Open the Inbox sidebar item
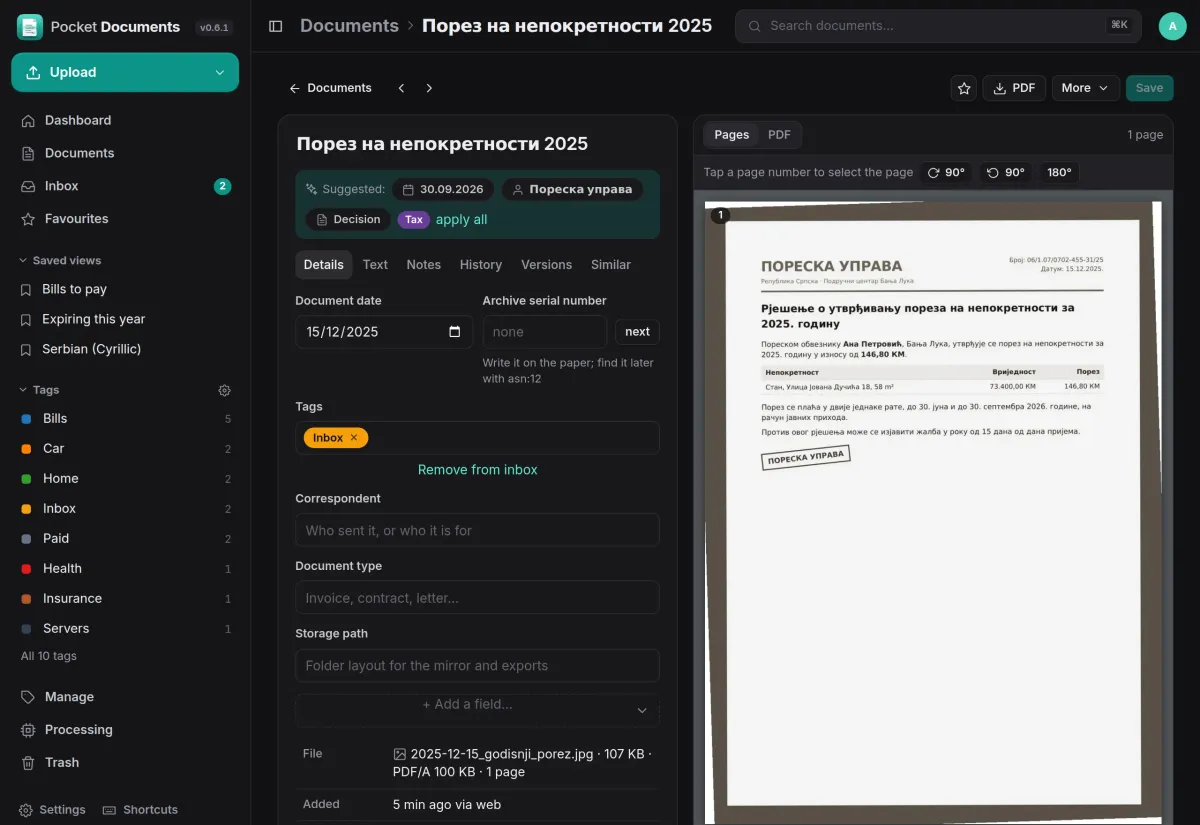1200x825 pixels. [125, 186]
